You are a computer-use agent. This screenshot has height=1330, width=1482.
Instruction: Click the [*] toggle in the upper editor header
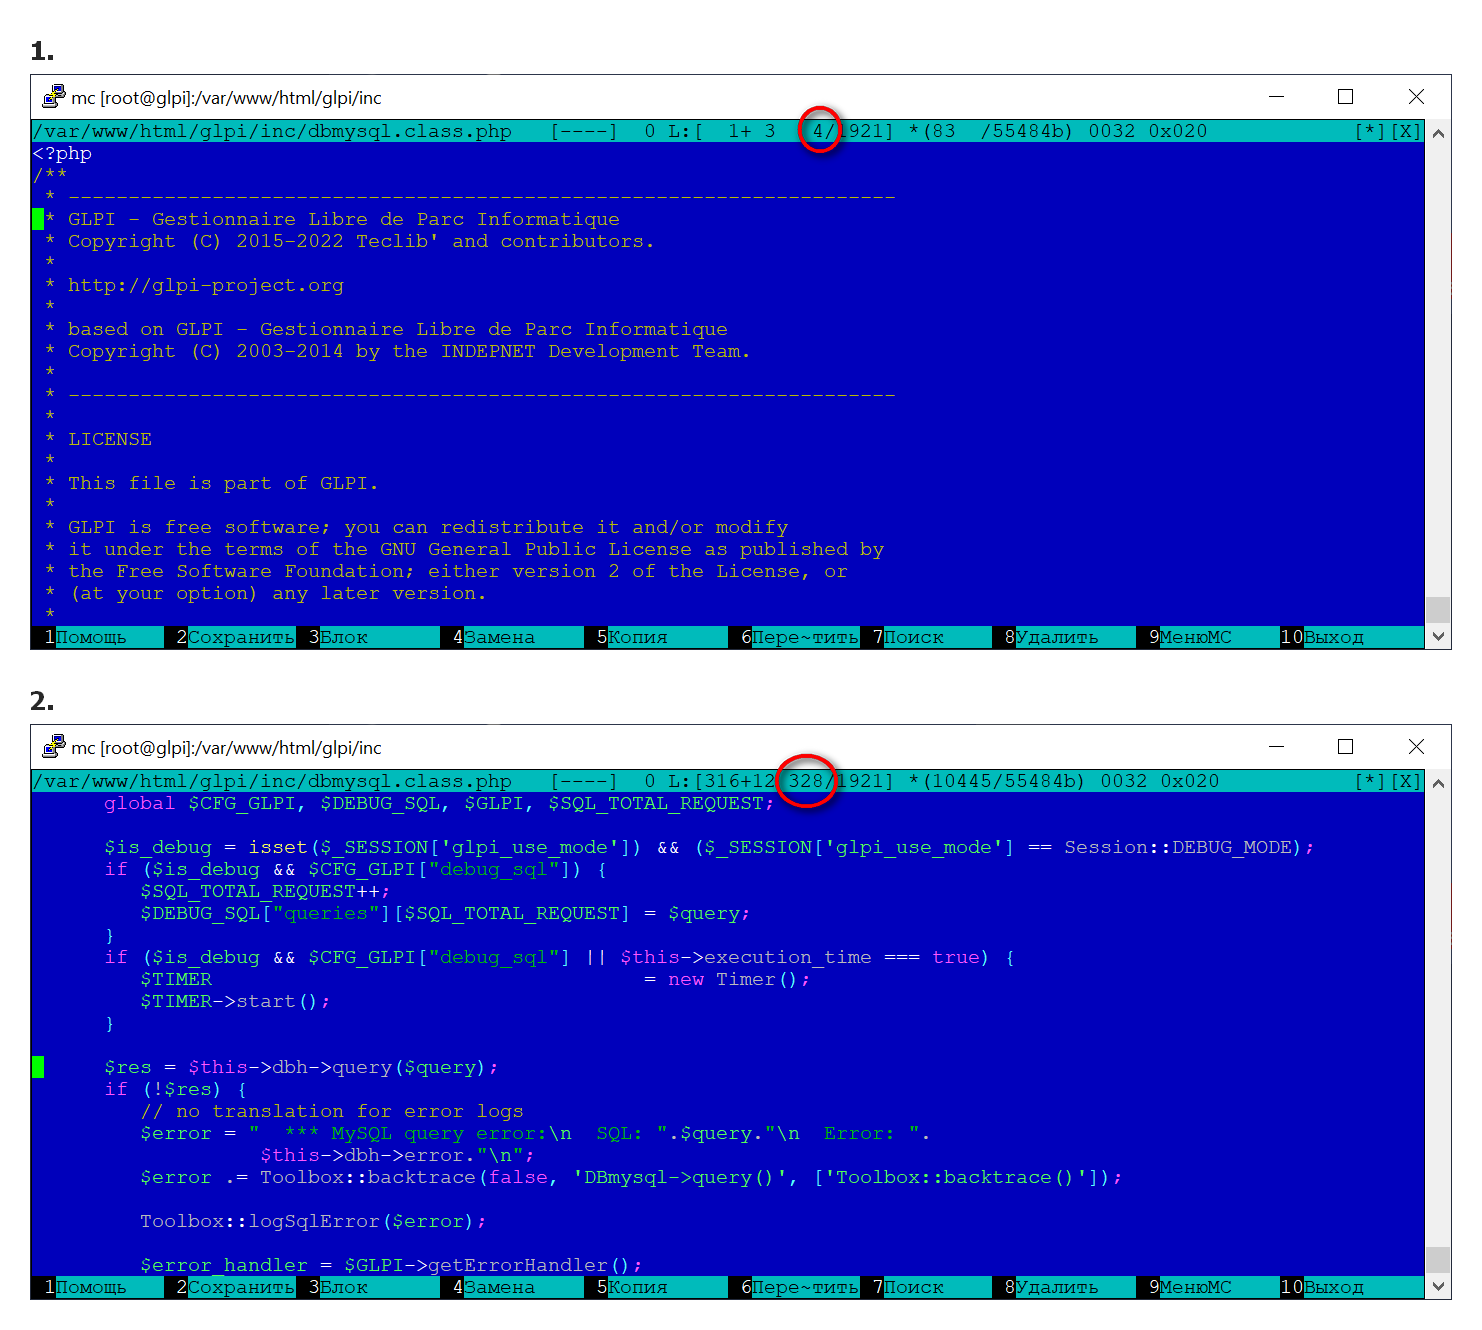(1370, 131)
